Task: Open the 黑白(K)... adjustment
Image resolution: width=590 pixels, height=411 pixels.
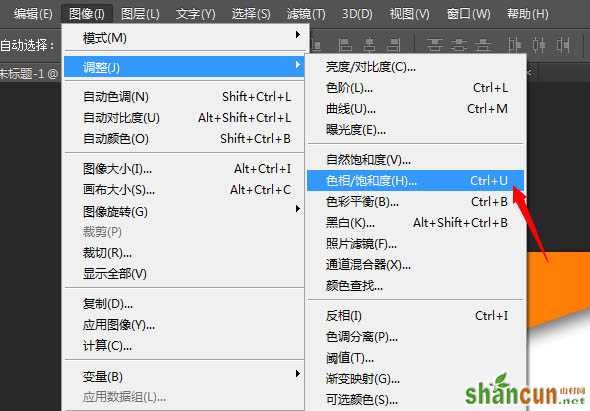Action: pyautogui.click(x=416, y=223)
